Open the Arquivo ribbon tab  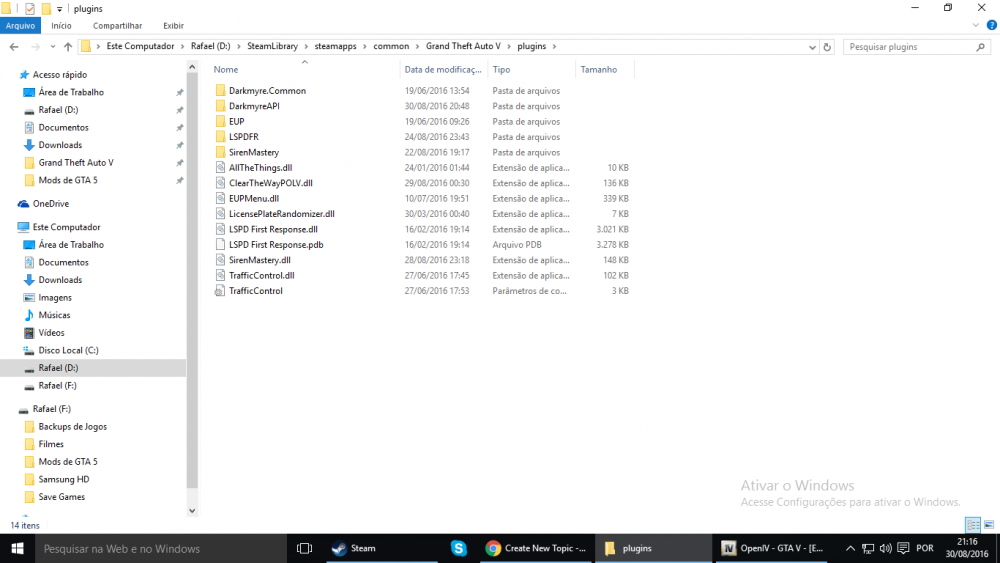pos(20,26)
